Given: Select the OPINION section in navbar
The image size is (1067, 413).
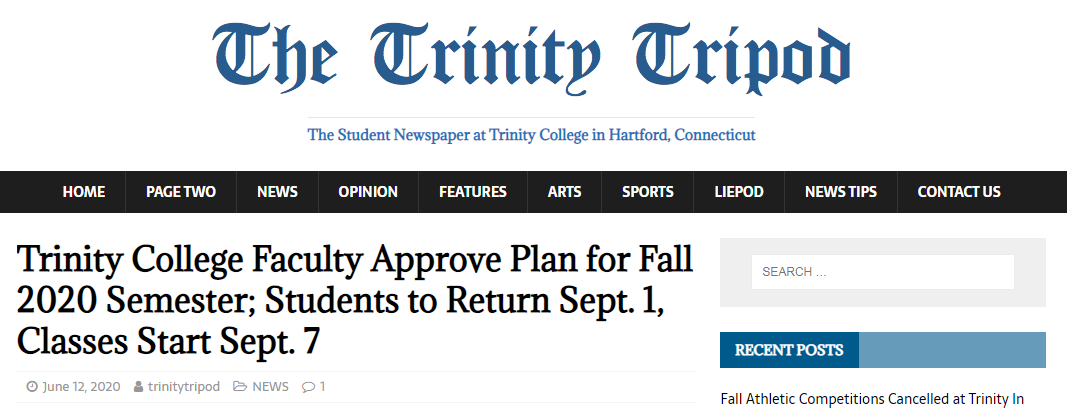Looking at the screenshot, I should 368,192.
